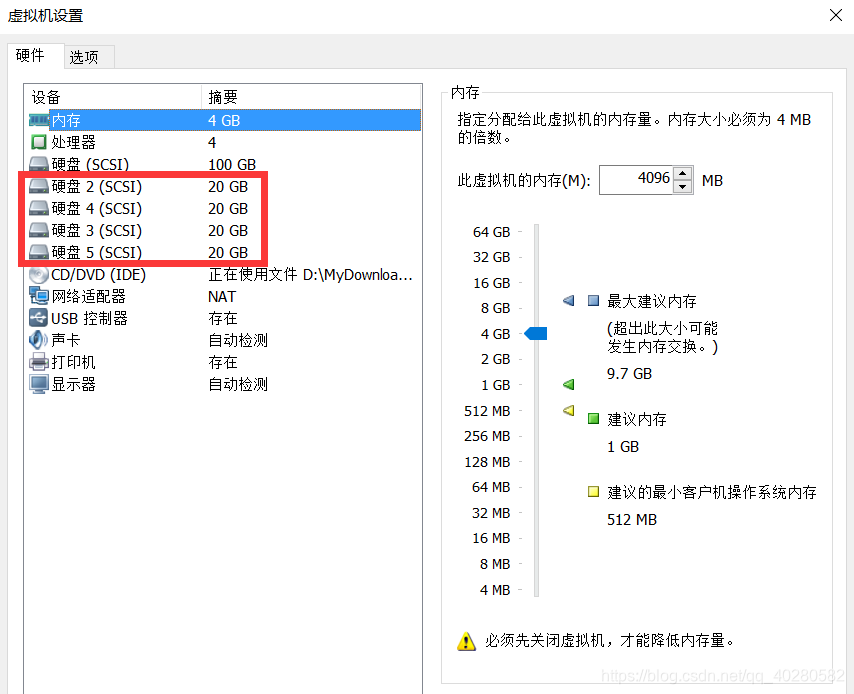Select the 网络适配器 device row
The height and width of the screenshot is (694, 854).
224,296
